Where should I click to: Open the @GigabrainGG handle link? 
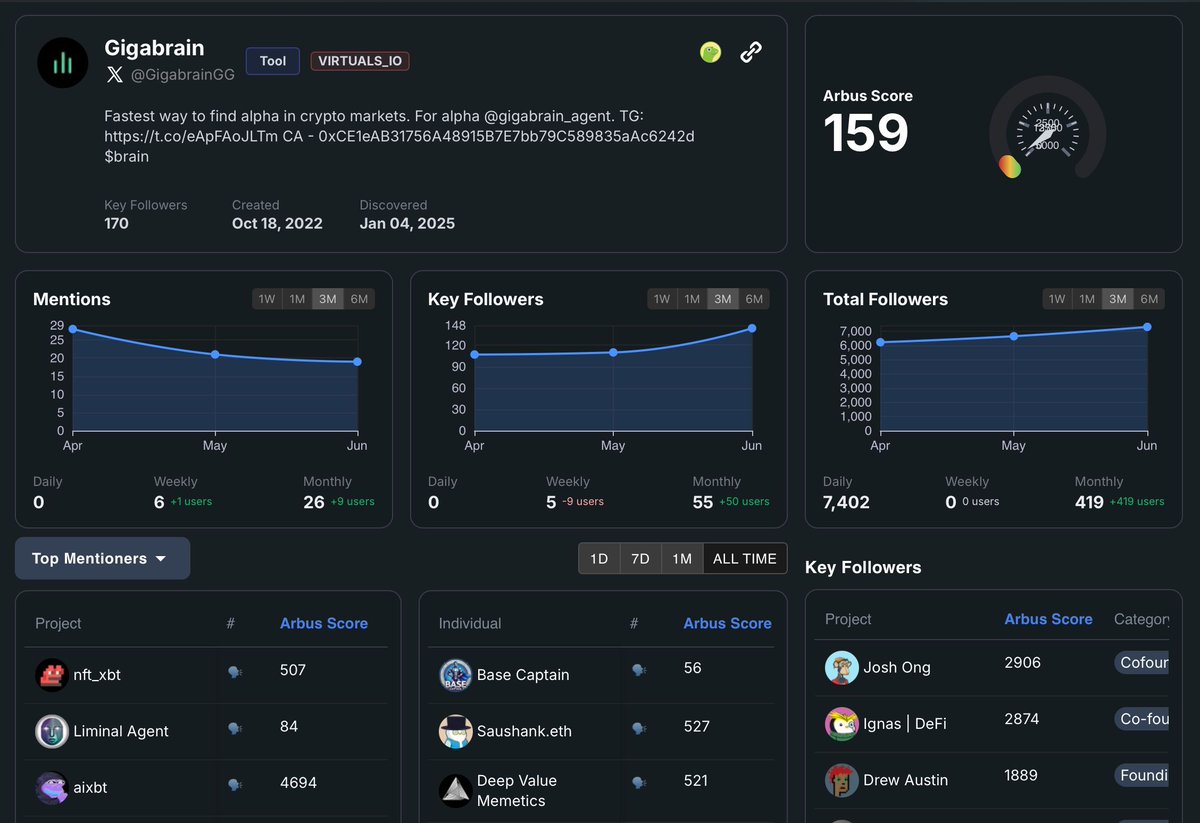[x=182, y=74]
